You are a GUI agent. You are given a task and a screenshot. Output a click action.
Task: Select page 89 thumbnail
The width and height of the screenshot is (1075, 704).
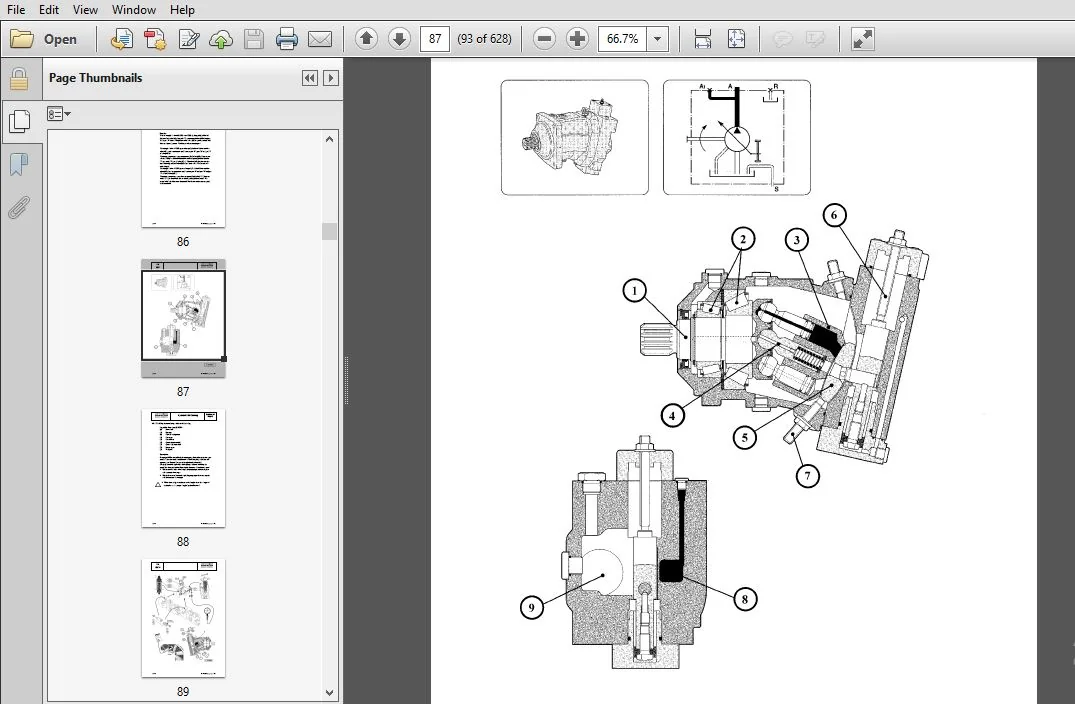(183, 618)
